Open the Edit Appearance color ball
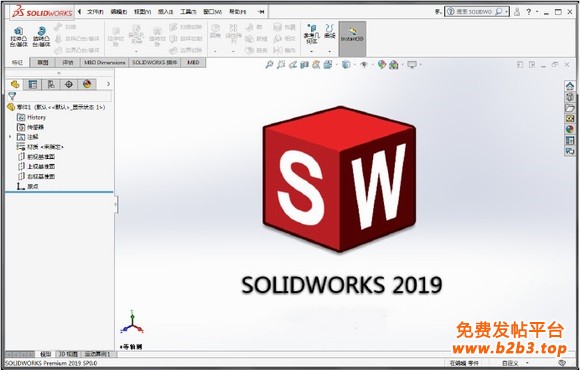The height and width of the screenshot is (370, 580). point(381,65)
